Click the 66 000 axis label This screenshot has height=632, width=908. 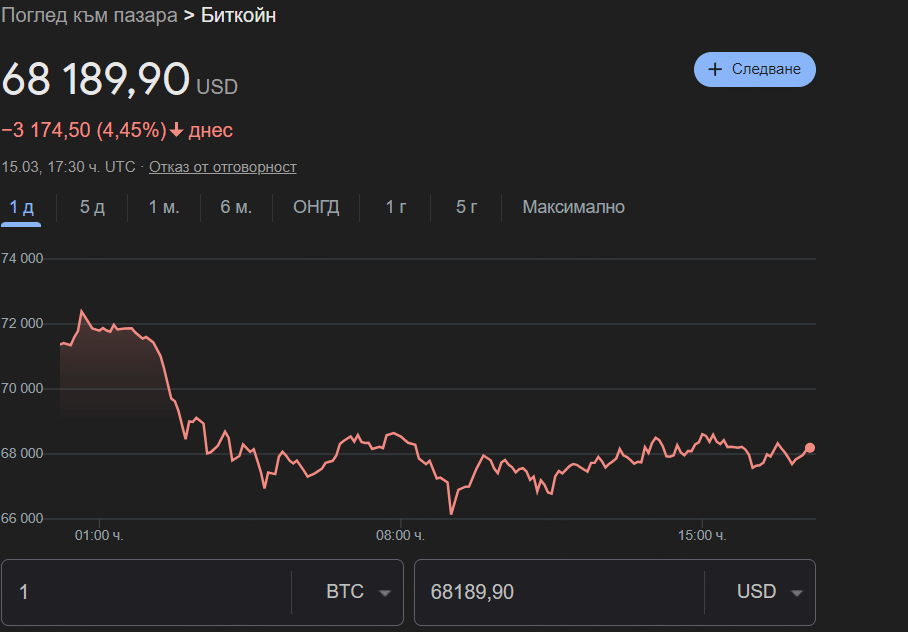pyautogui.click(x=22, y=518)
